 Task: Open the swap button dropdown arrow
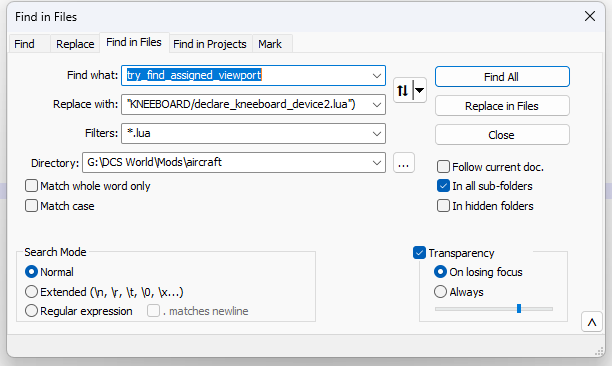click(x=420, y=91)
